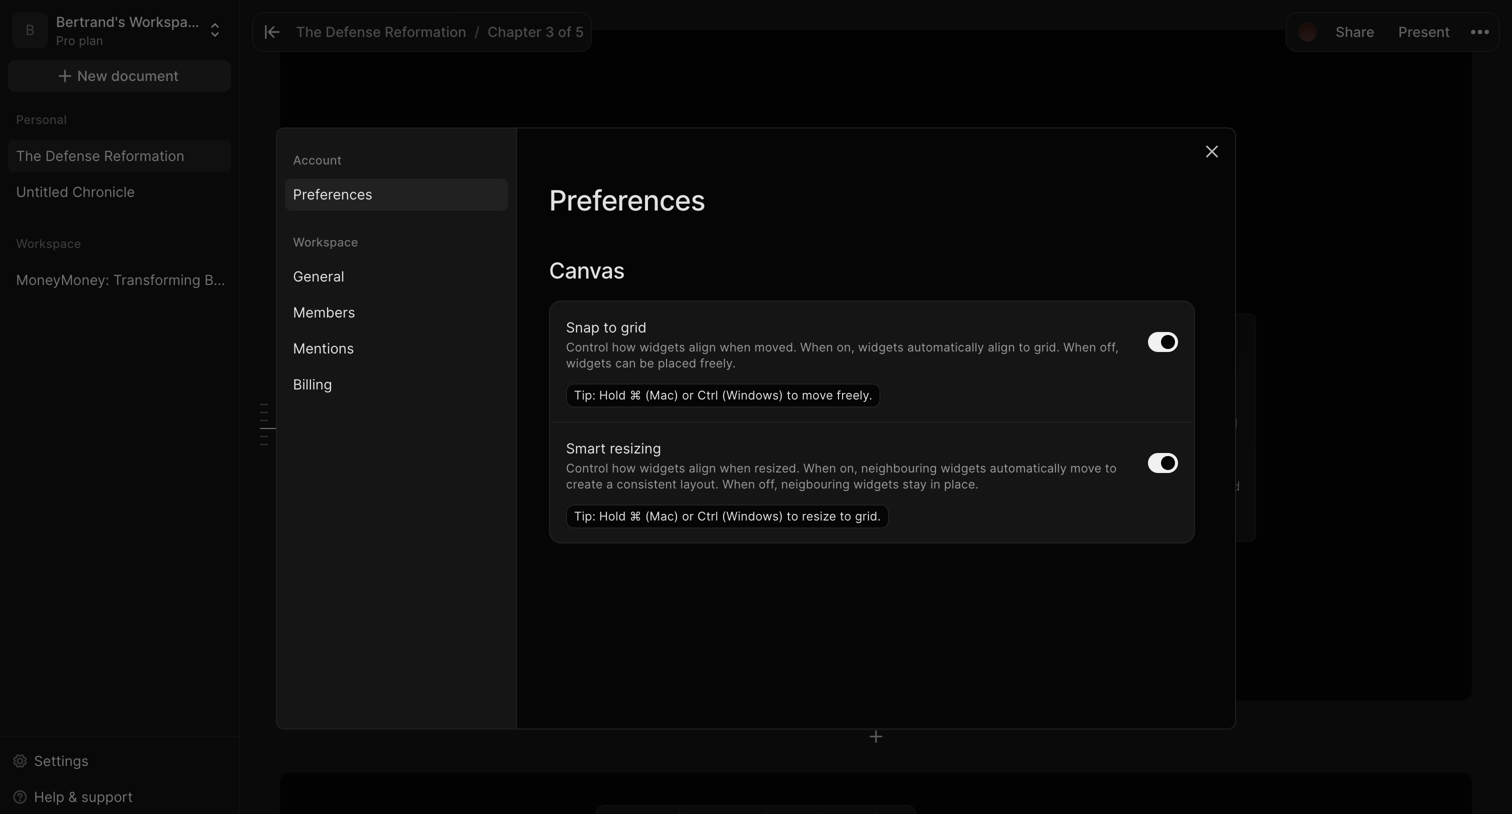Click the red user avatar circle

click(1307, 32)
